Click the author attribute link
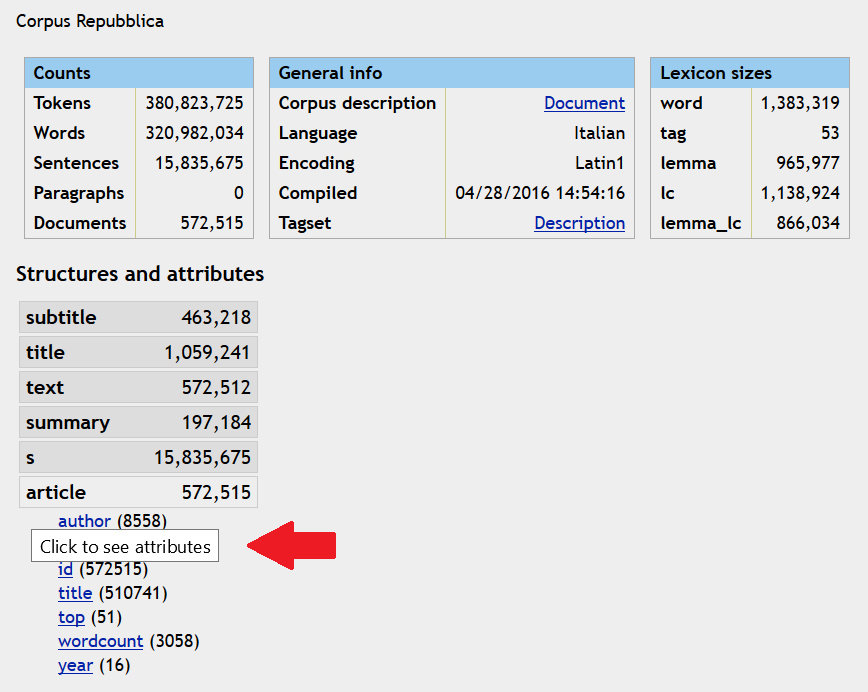This screenshot has width=868, height=692. [84, 521]
